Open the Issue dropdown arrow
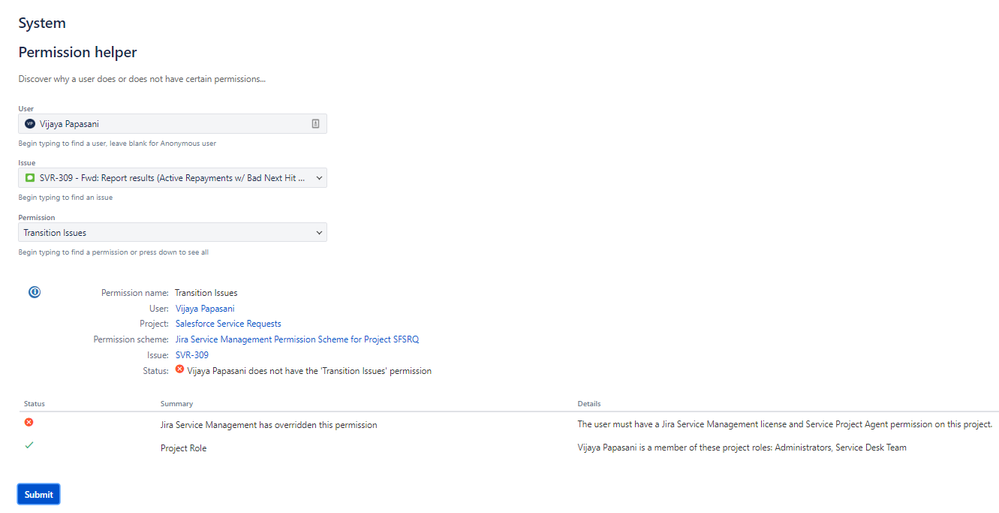999x513 pixels. coord(319,178)
